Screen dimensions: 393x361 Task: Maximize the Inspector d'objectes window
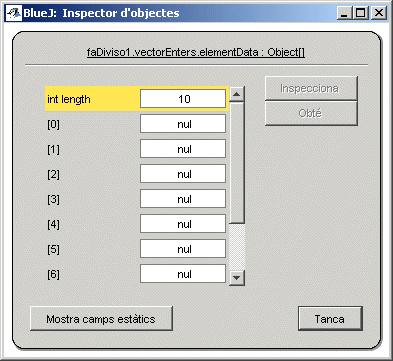(361, 13)
